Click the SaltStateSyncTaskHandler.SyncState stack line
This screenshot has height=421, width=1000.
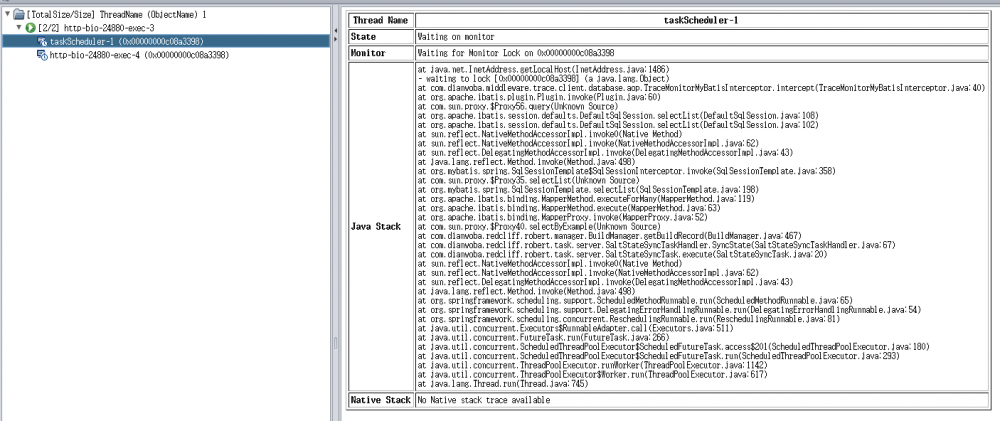[656, 245]
